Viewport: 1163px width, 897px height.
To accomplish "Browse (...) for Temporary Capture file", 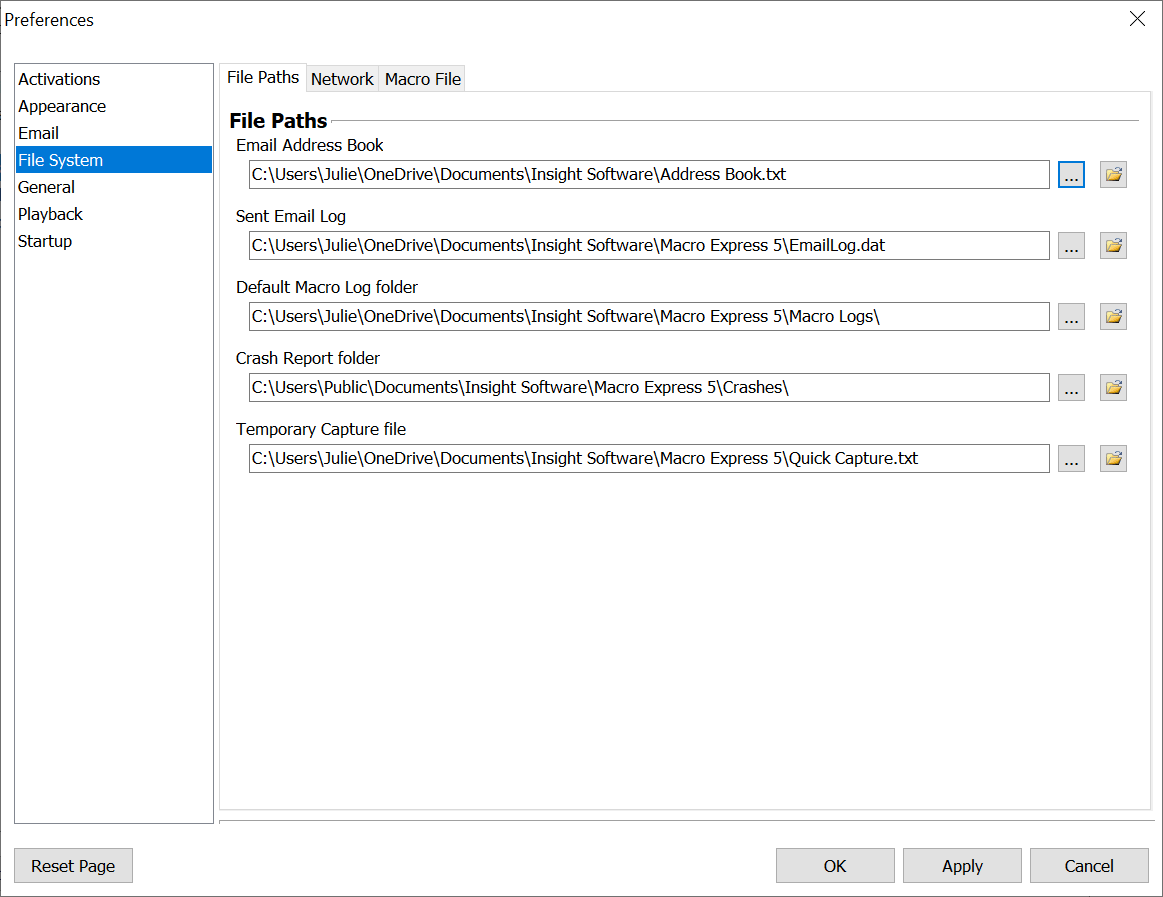I will (1071, 458).
